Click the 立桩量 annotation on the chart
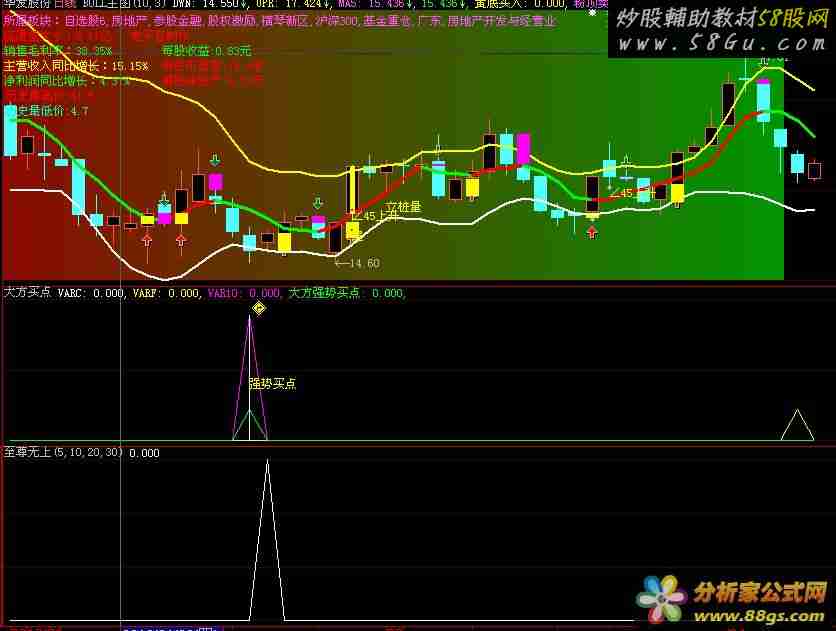Image resolution: width=836 pixels, height=631 pixels. tap(403, 207)
